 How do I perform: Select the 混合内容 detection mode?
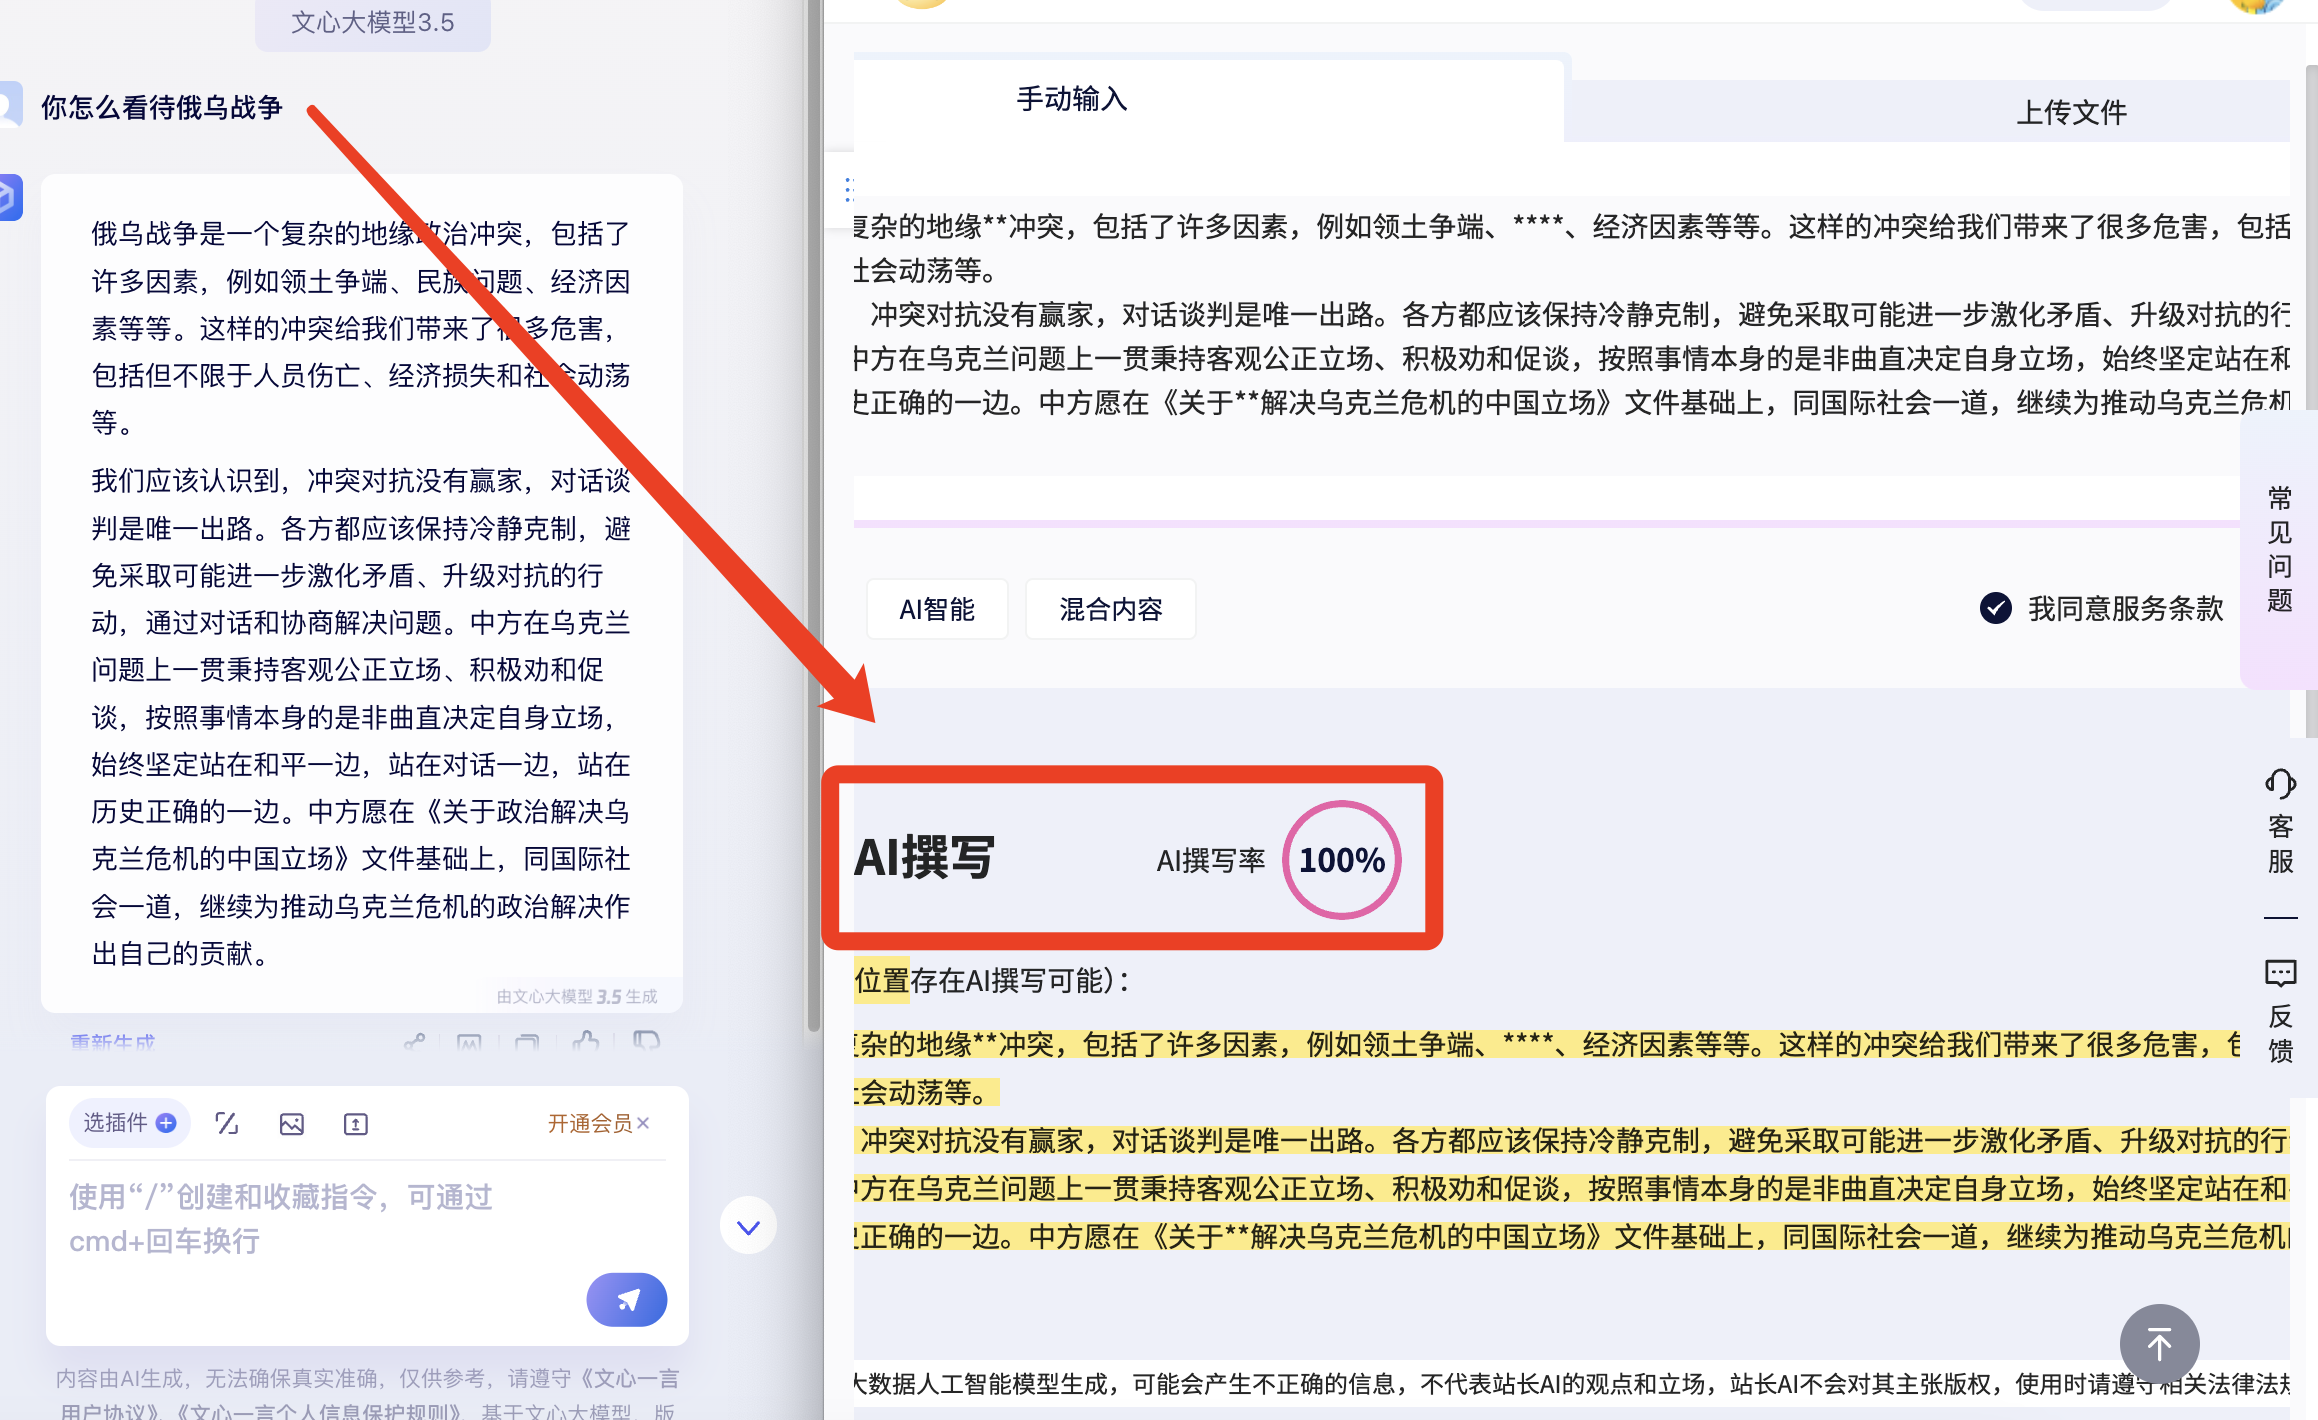click(1110, 609)
